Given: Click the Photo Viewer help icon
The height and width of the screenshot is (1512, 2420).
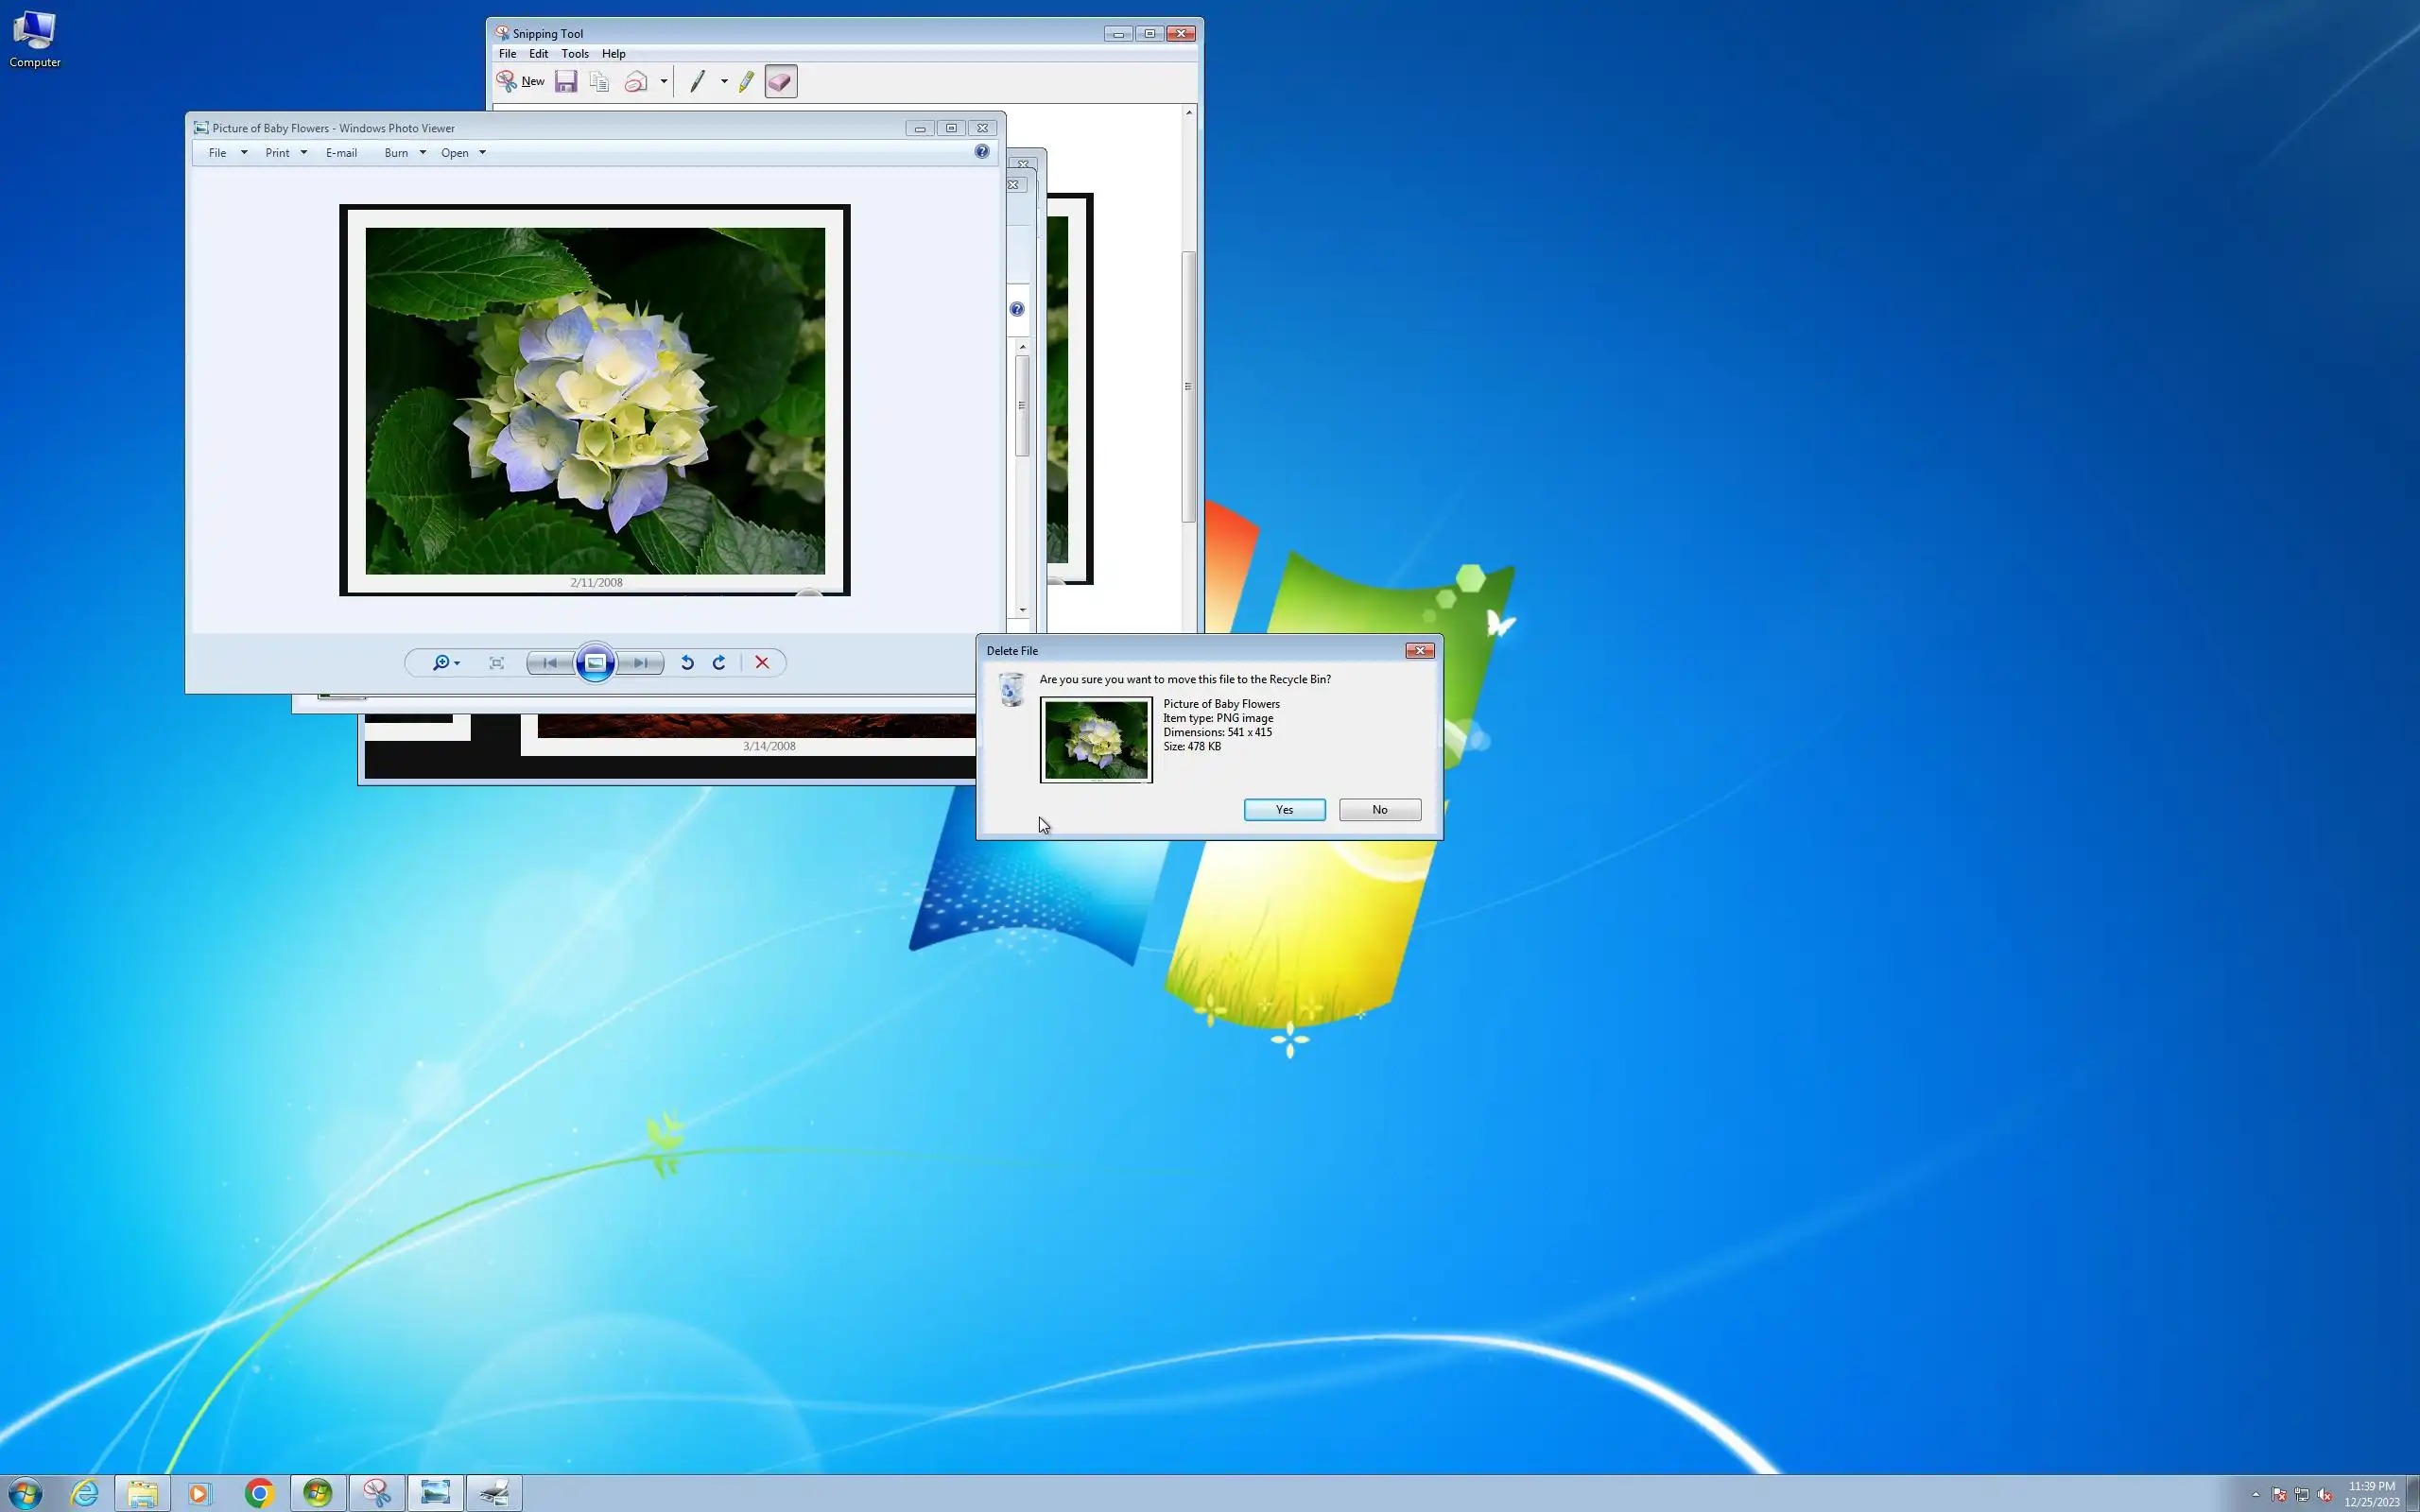Looking at the screenshot, I should (982, 152).
